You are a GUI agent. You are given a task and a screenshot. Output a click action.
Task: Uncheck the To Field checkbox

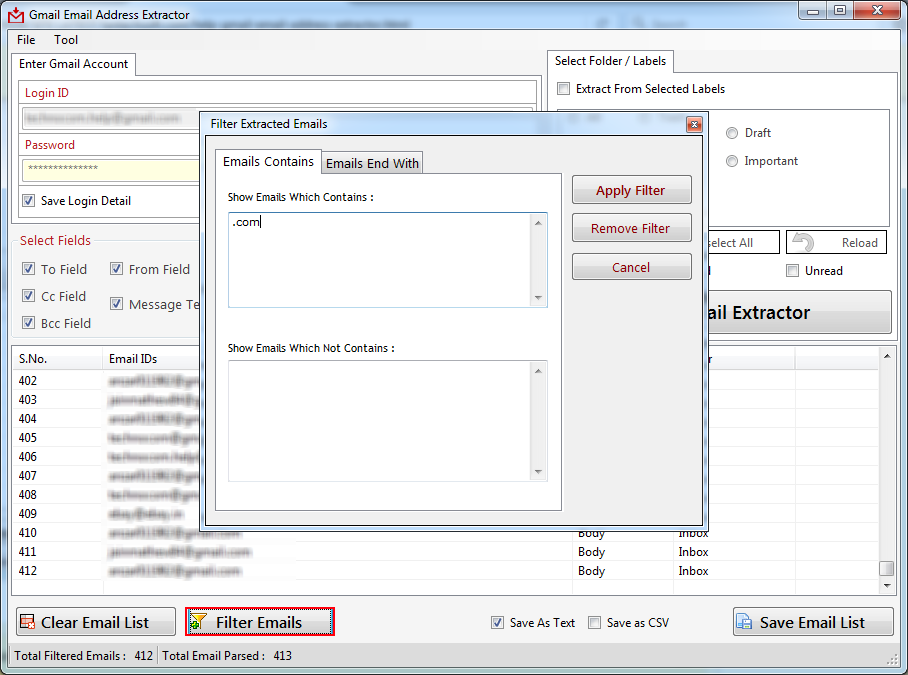pyautogui.click(x=28, y=269)
